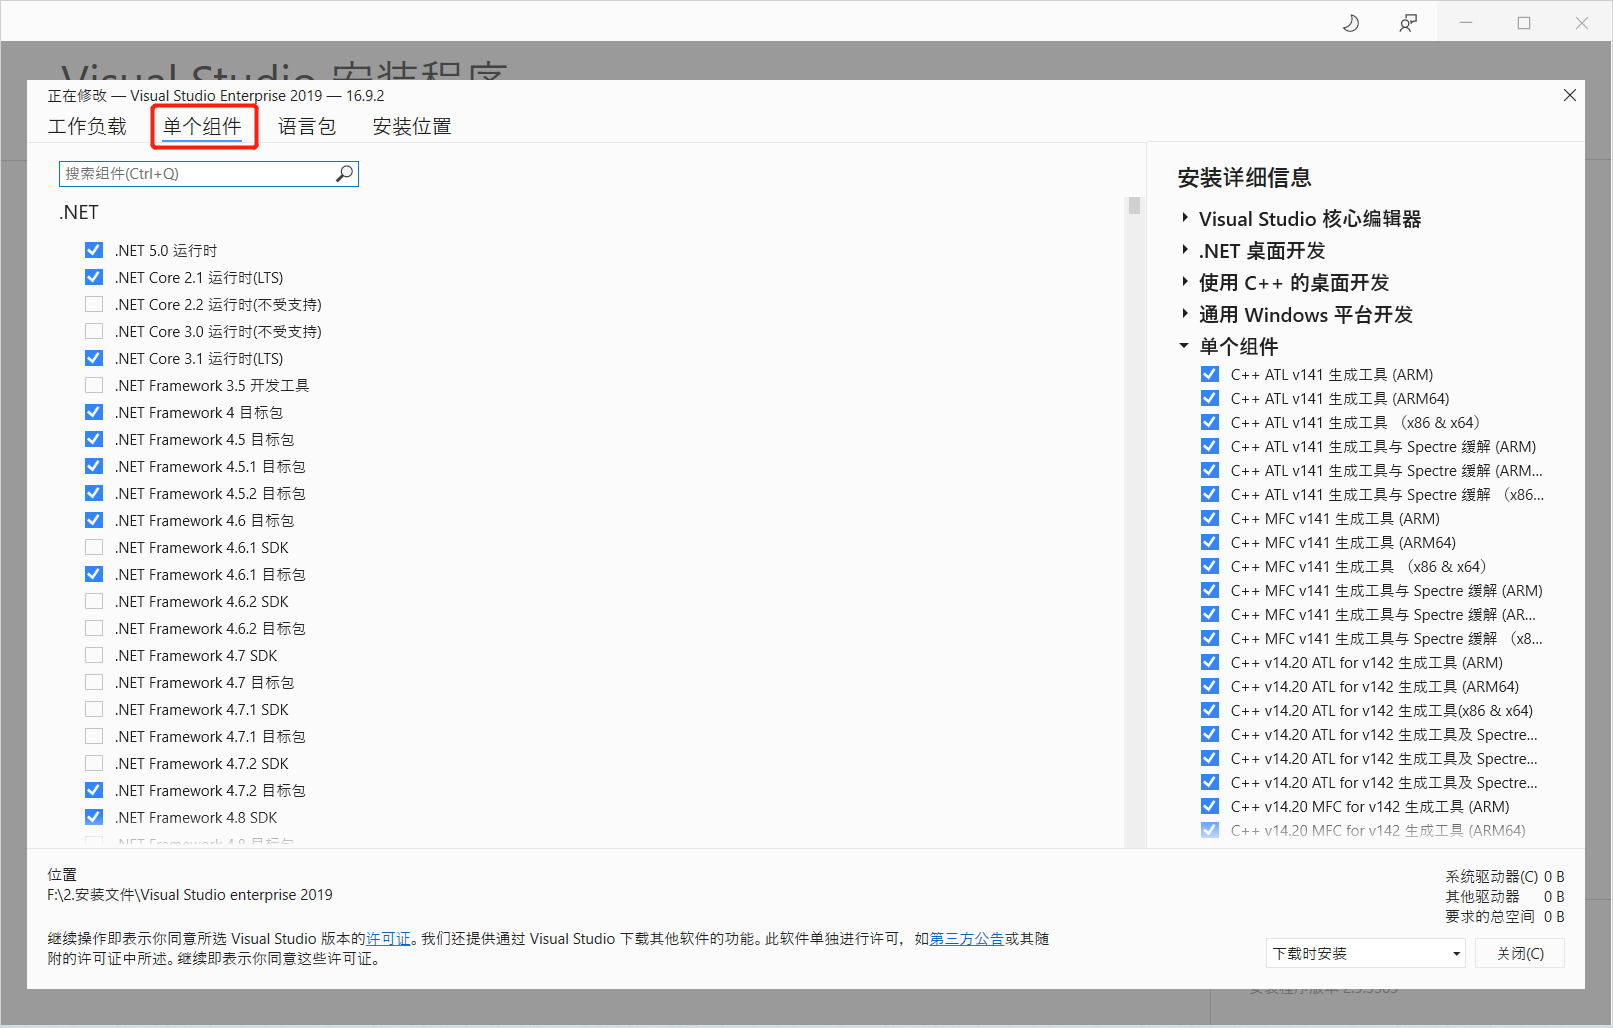Uncheck C++ MFC v141 生成工具 (ARM)
The height and width of the screenshot is (1028, 1613).
(x=1210, y=518)
